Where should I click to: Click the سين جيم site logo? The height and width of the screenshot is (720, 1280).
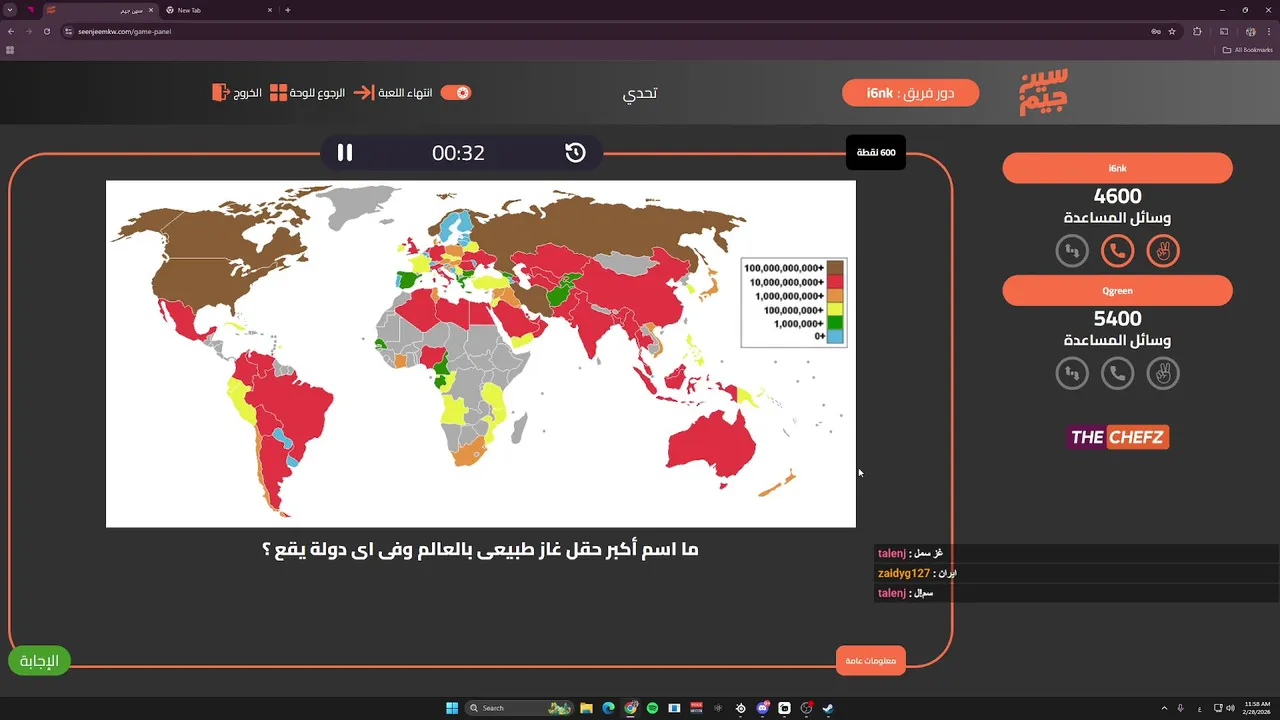coord(1044,92)
